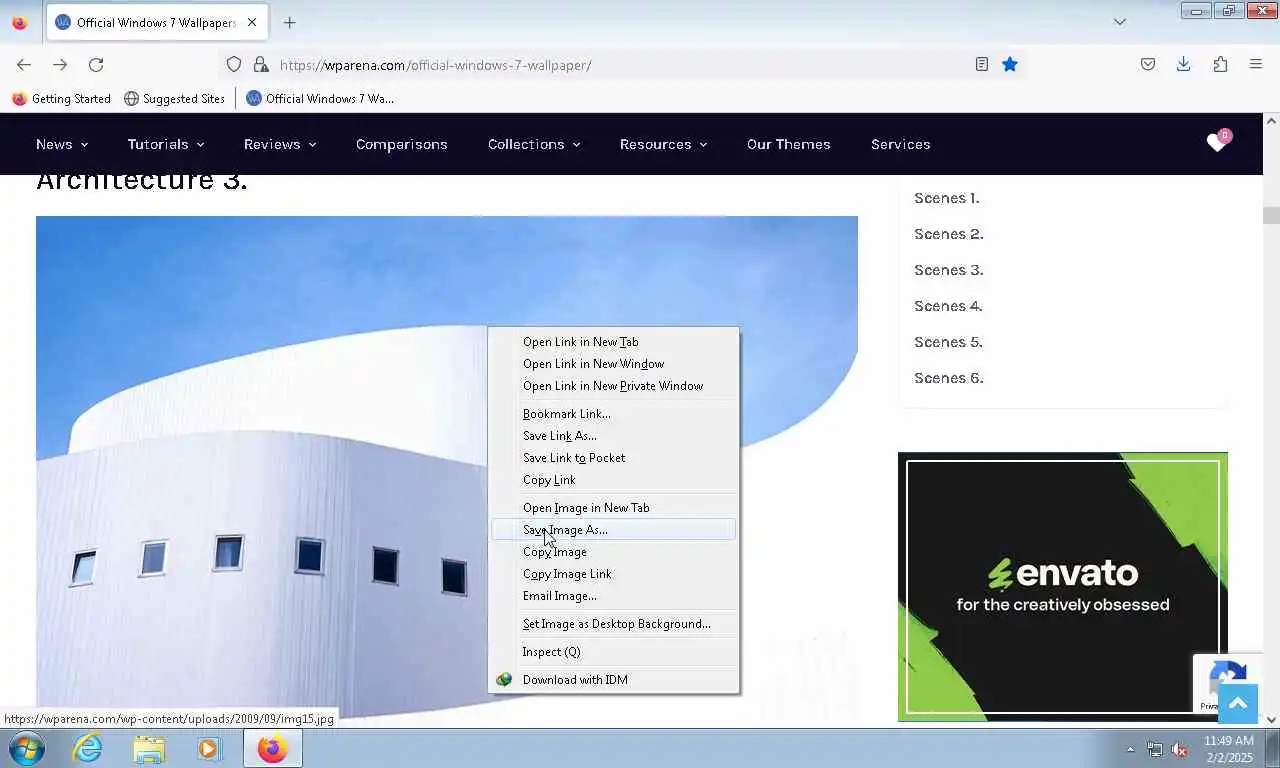Click the address bar URL field
The height and width of the screenshot is (768, 1280).
[620, 65]
